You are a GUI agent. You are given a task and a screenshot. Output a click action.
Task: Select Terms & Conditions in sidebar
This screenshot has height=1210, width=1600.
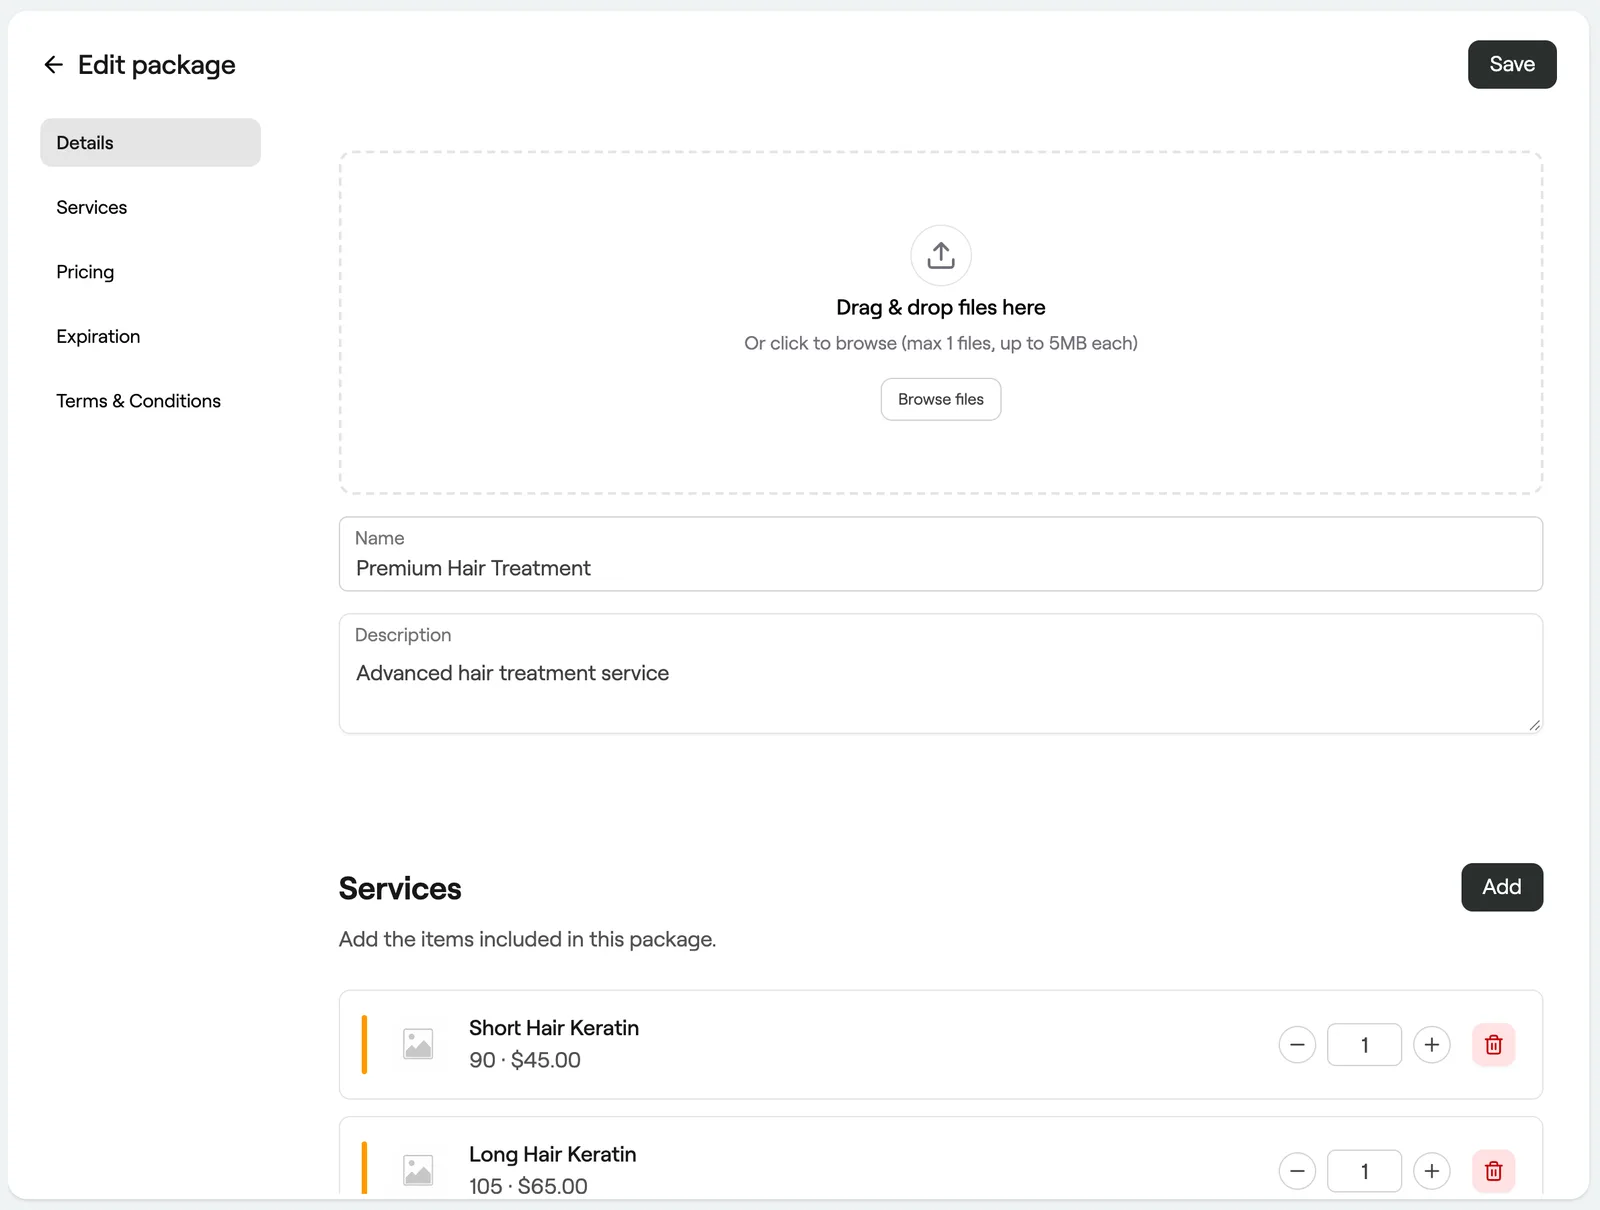tap(150, 401)
